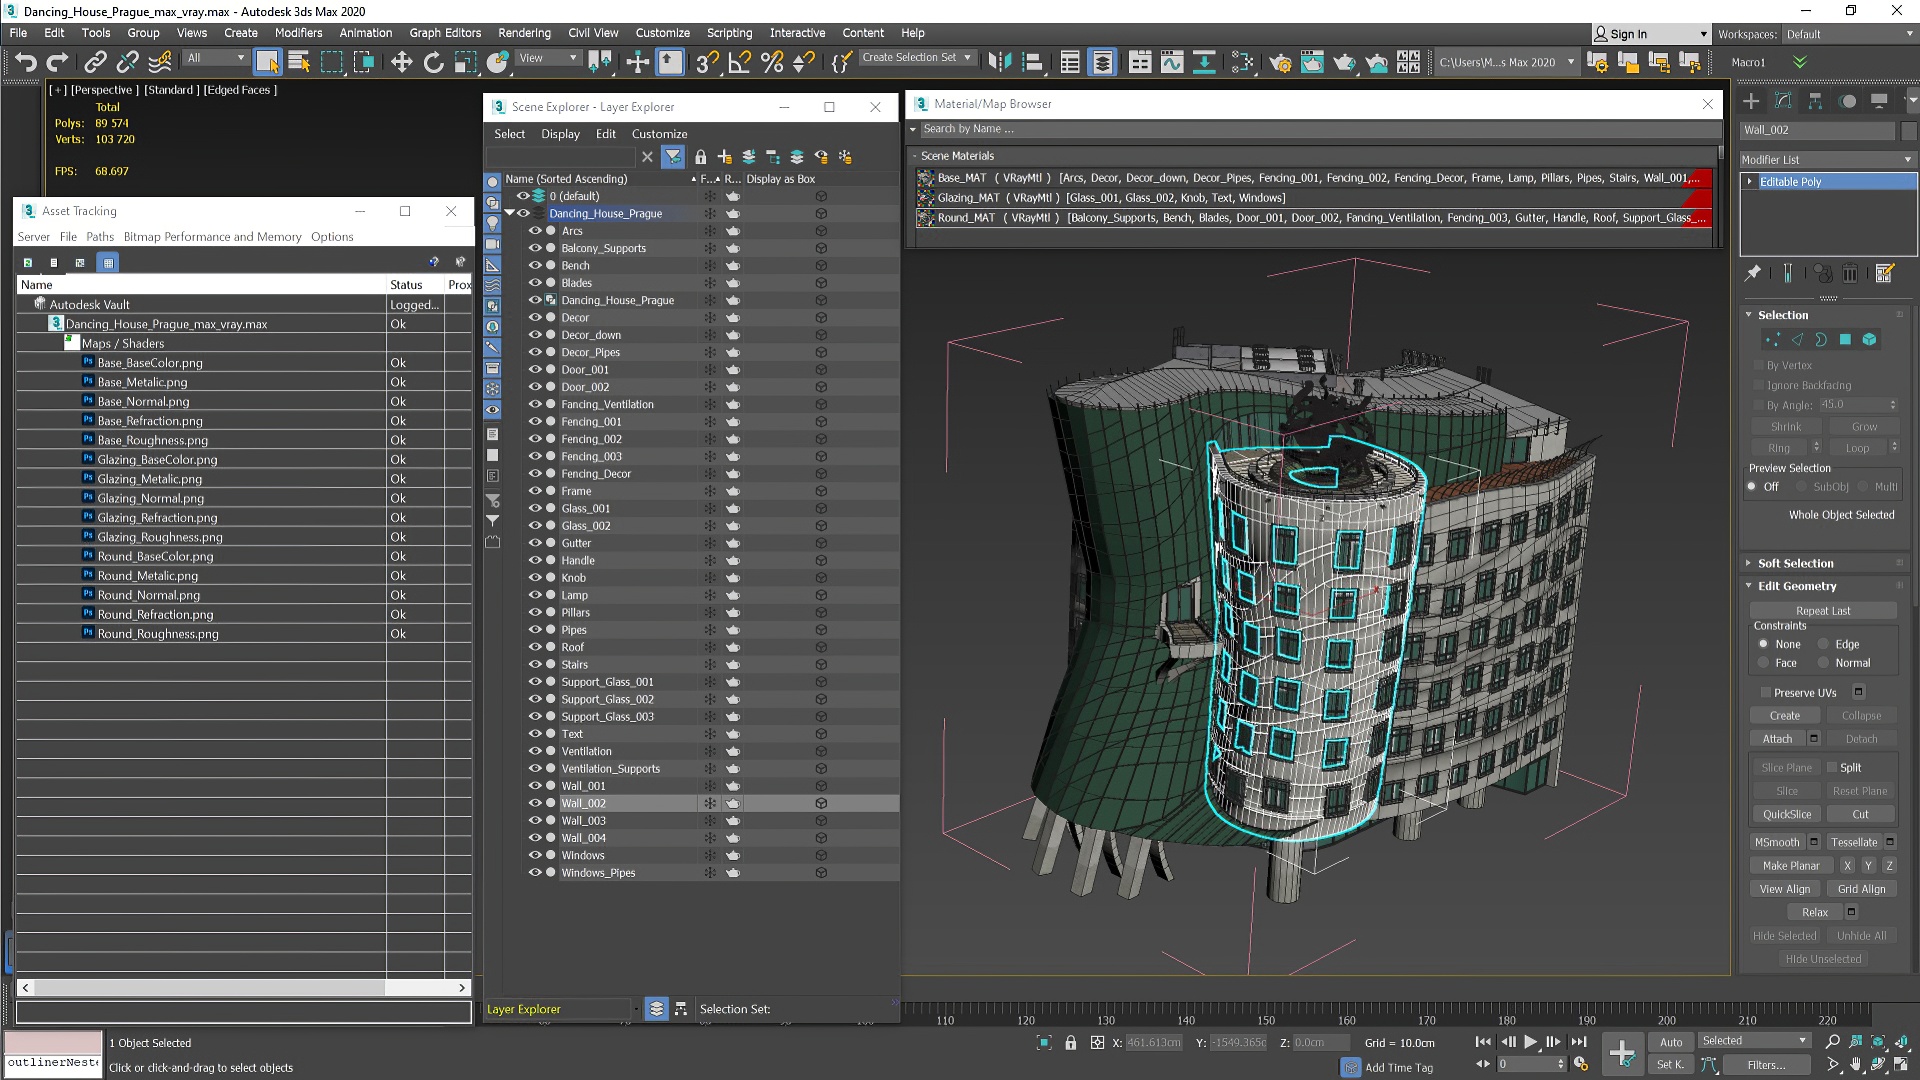Select the Rotate tool
The width and height of the screenshot is (1920, 1080).
click(x=433, y=62)
